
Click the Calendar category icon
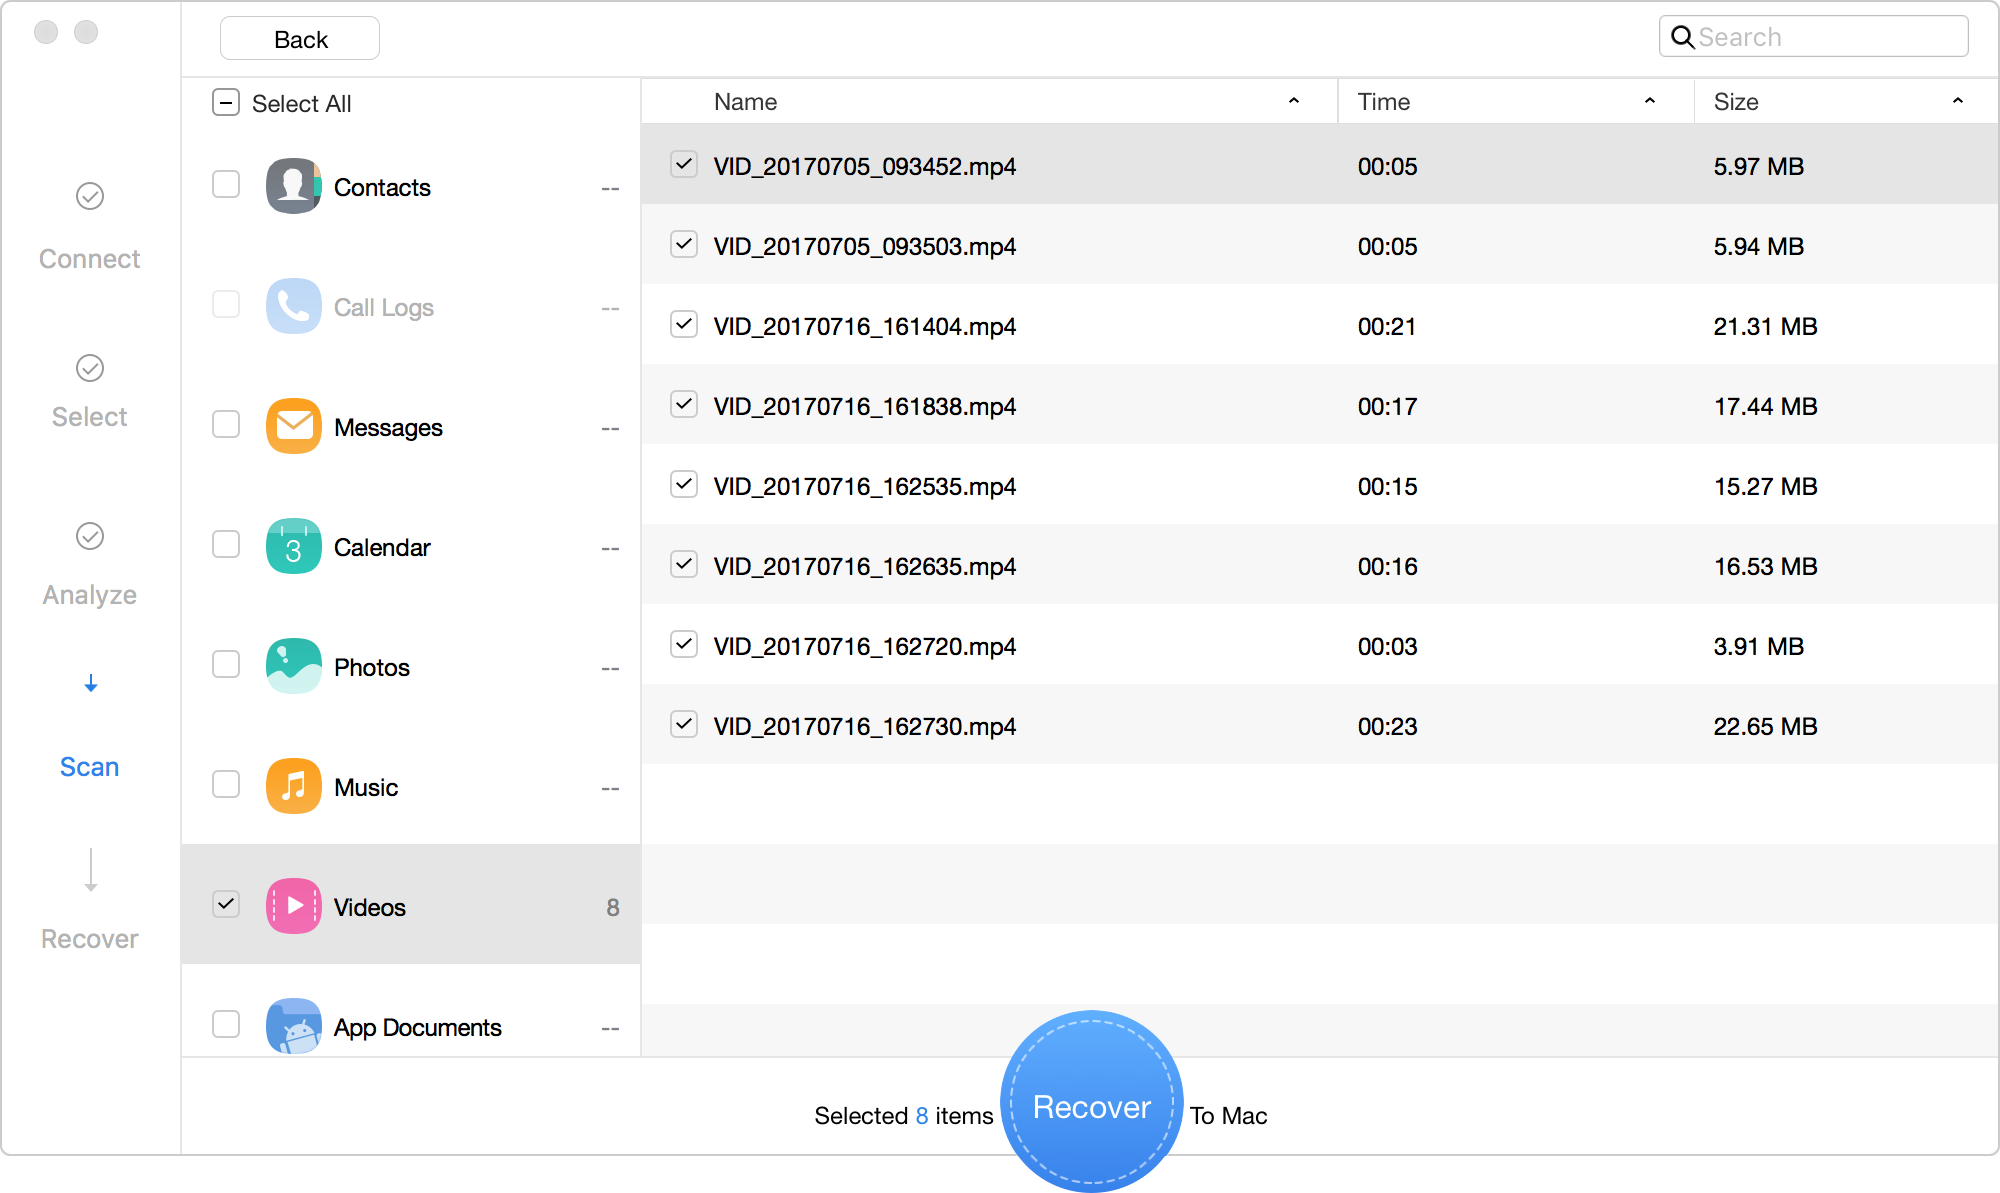tap(293, 546)
